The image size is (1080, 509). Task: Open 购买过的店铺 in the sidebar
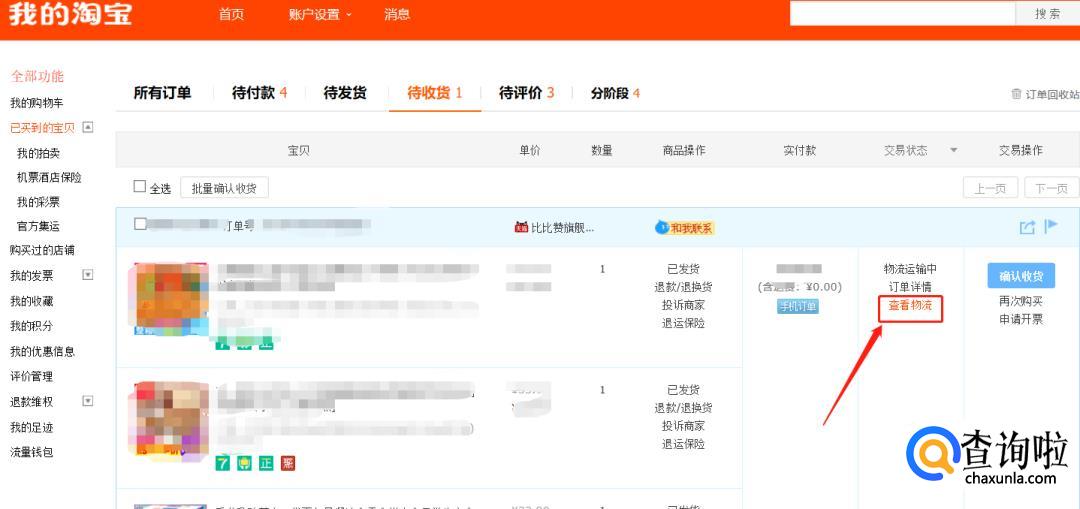coord(42,250)
